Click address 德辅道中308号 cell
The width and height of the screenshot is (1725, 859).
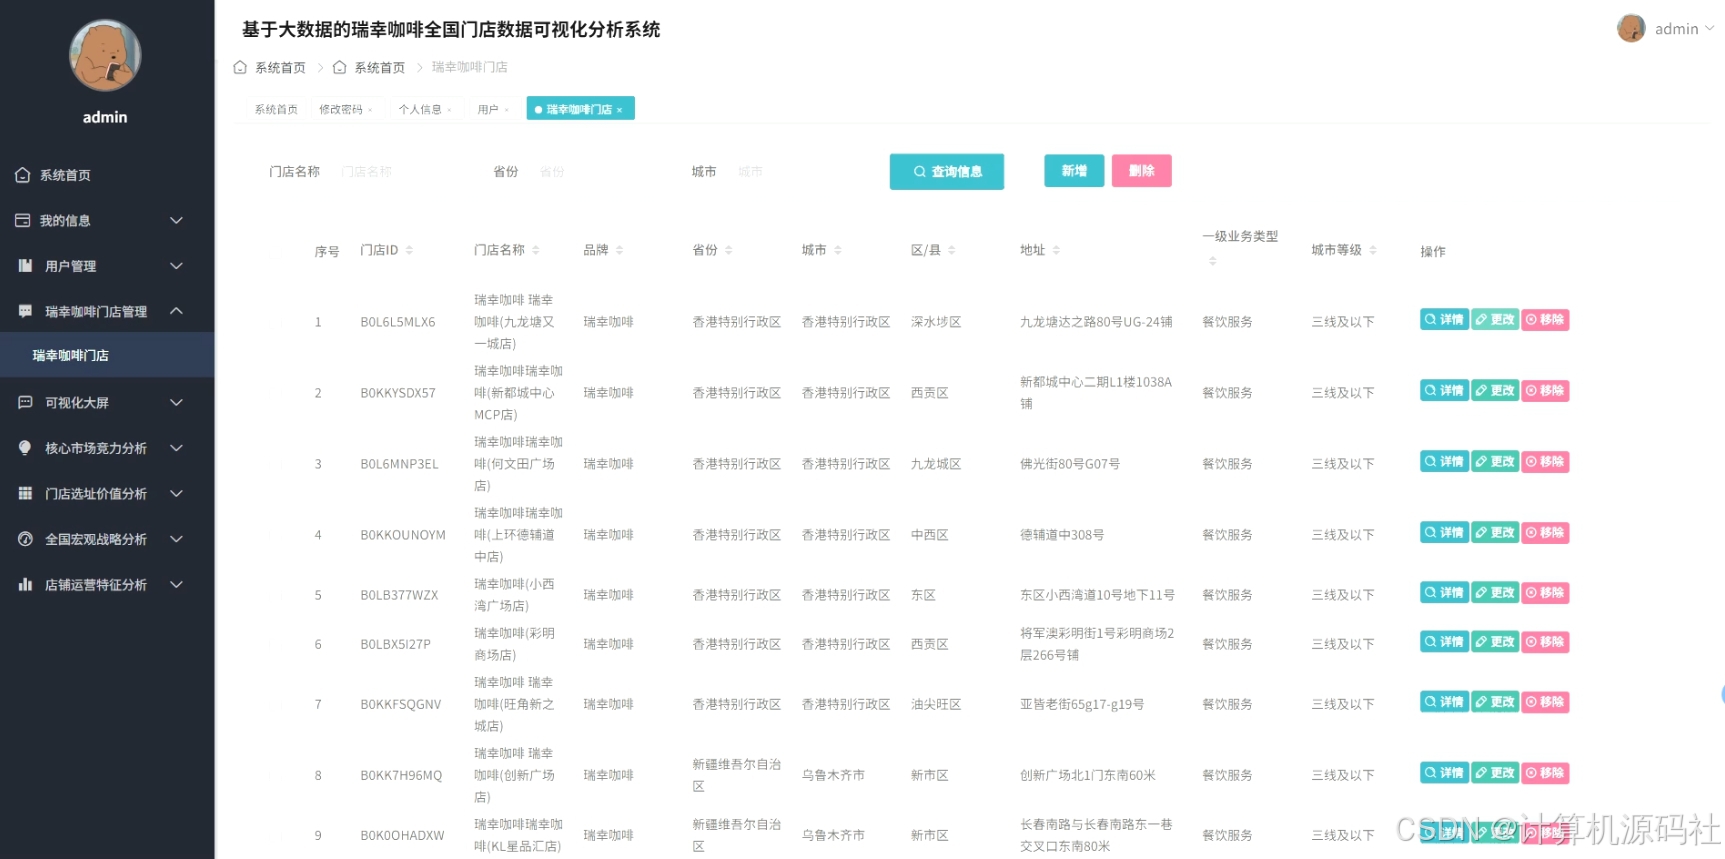(x=1062, y=536)
